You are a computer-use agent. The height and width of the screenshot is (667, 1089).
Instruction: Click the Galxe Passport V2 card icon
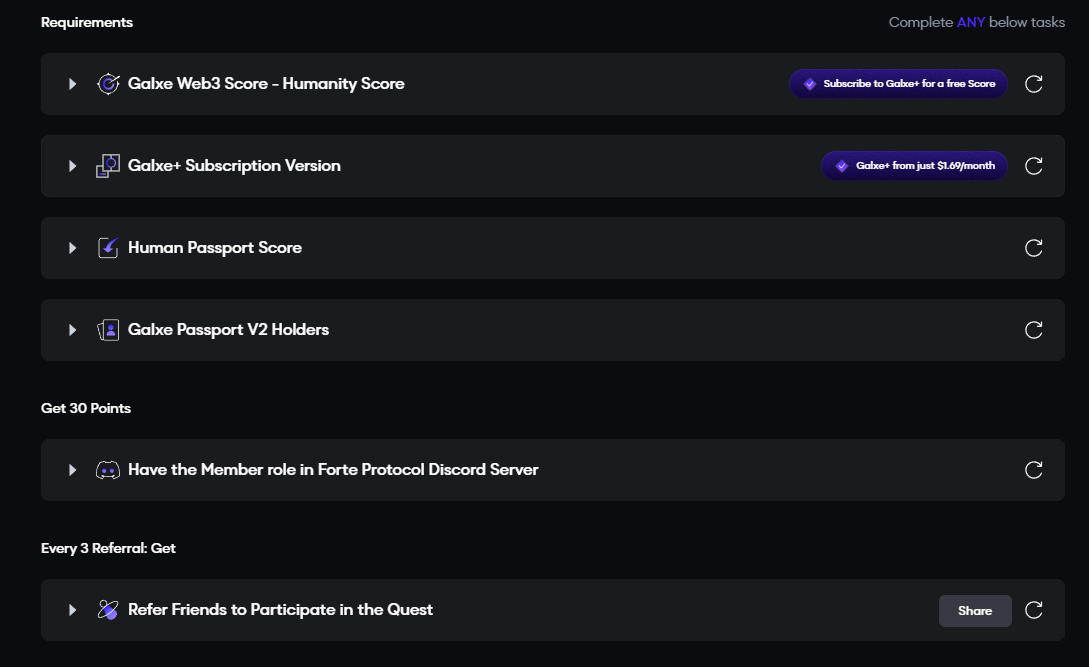click(108, 330)
